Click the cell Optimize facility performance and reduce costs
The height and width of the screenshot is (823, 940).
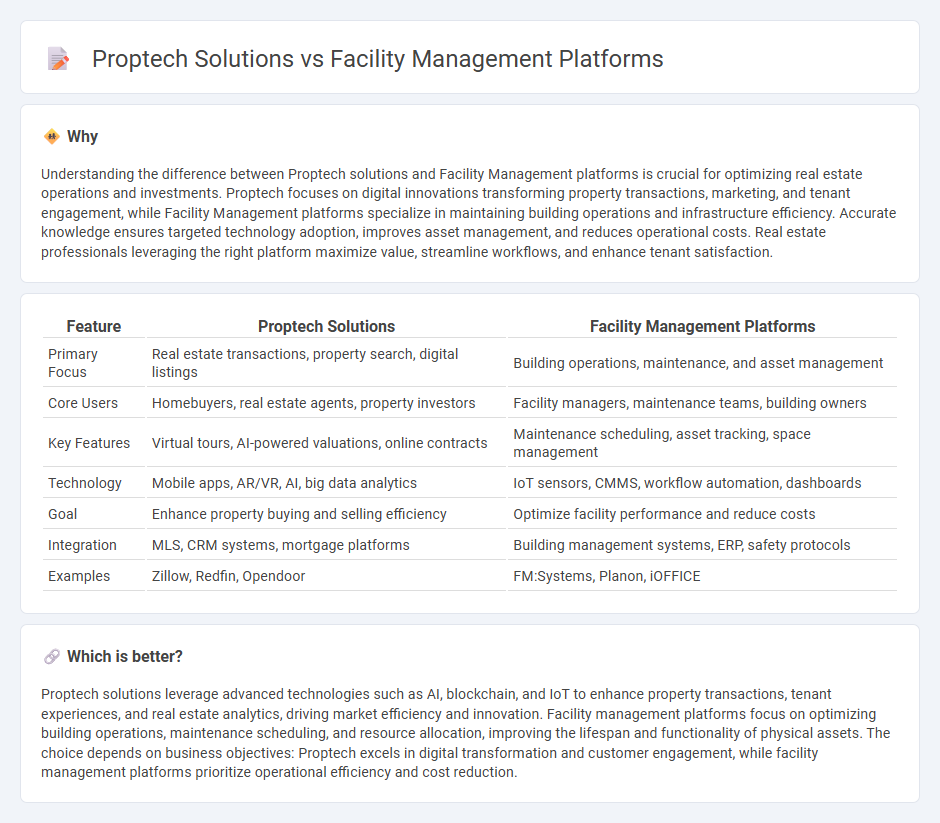(702, 514)
